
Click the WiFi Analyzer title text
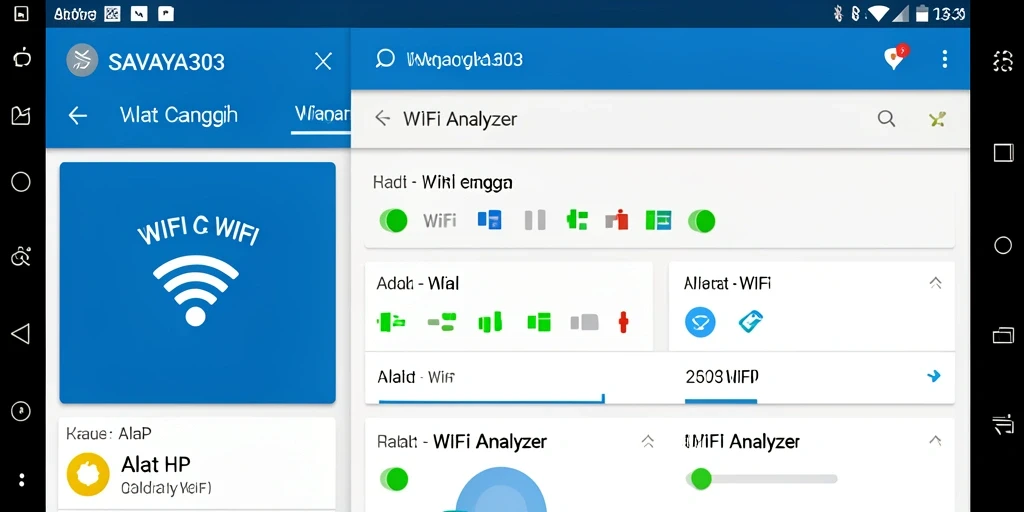click(460, 119)
